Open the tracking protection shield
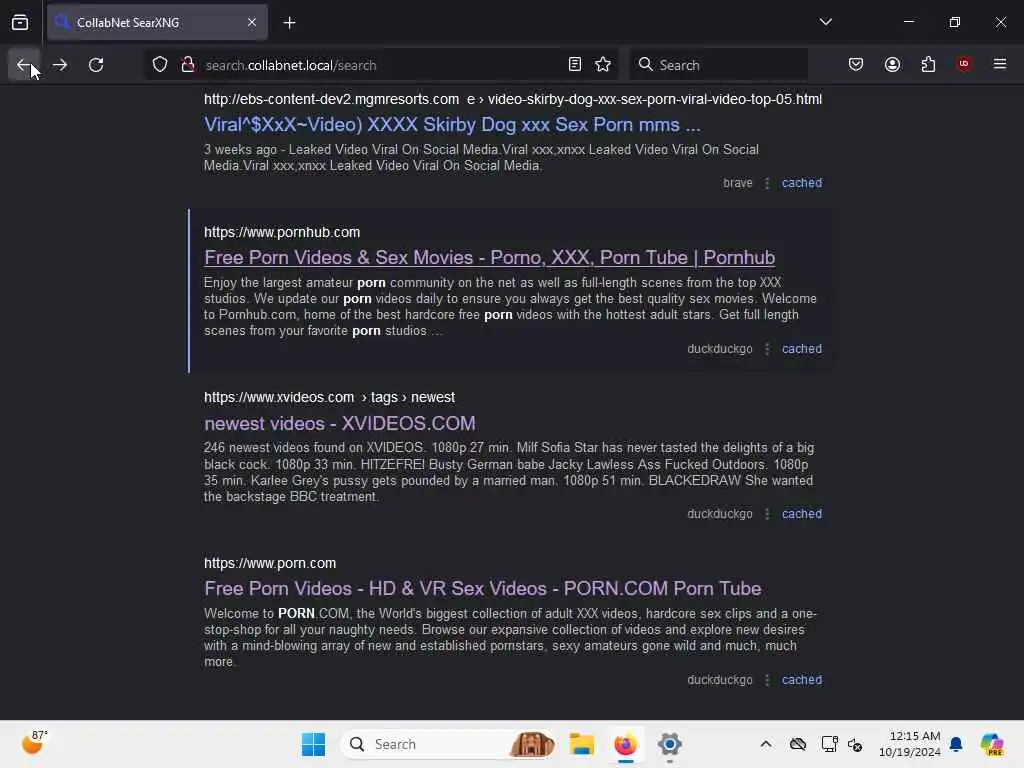The image size is (1024, 768). point(160,65)
